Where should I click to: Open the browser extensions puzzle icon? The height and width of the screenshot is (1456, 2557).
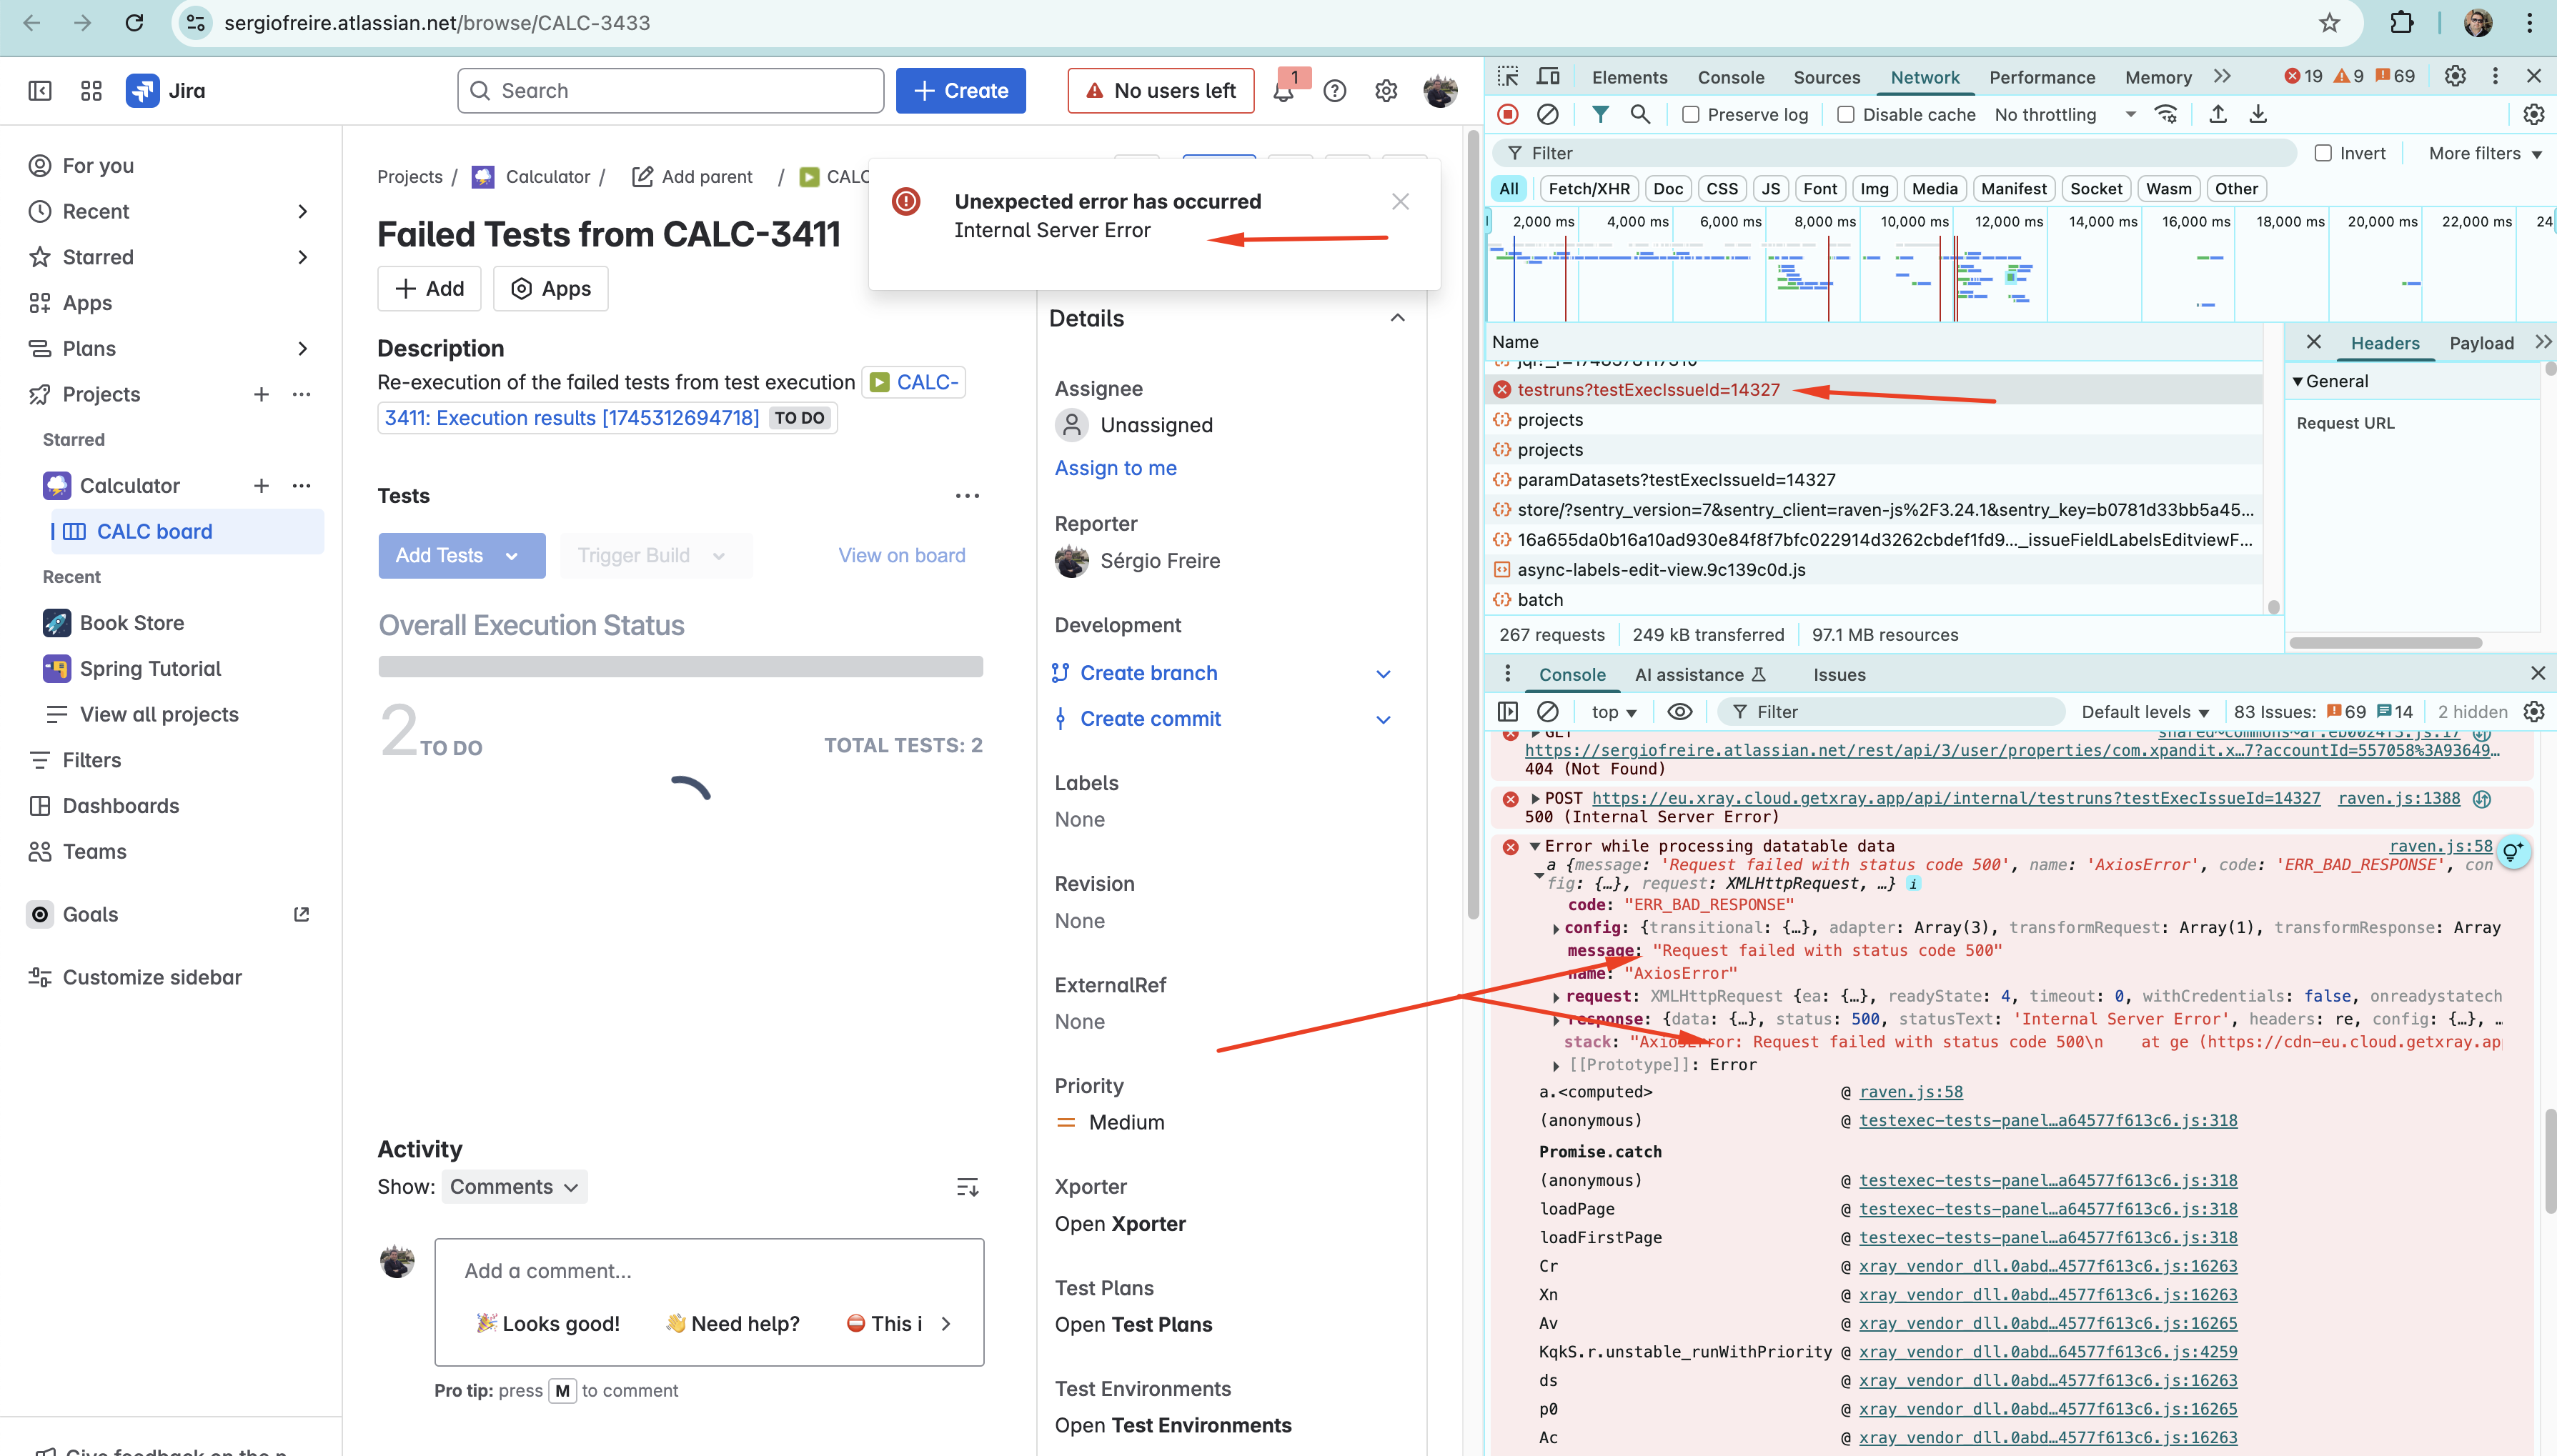tap(2402, 22)
